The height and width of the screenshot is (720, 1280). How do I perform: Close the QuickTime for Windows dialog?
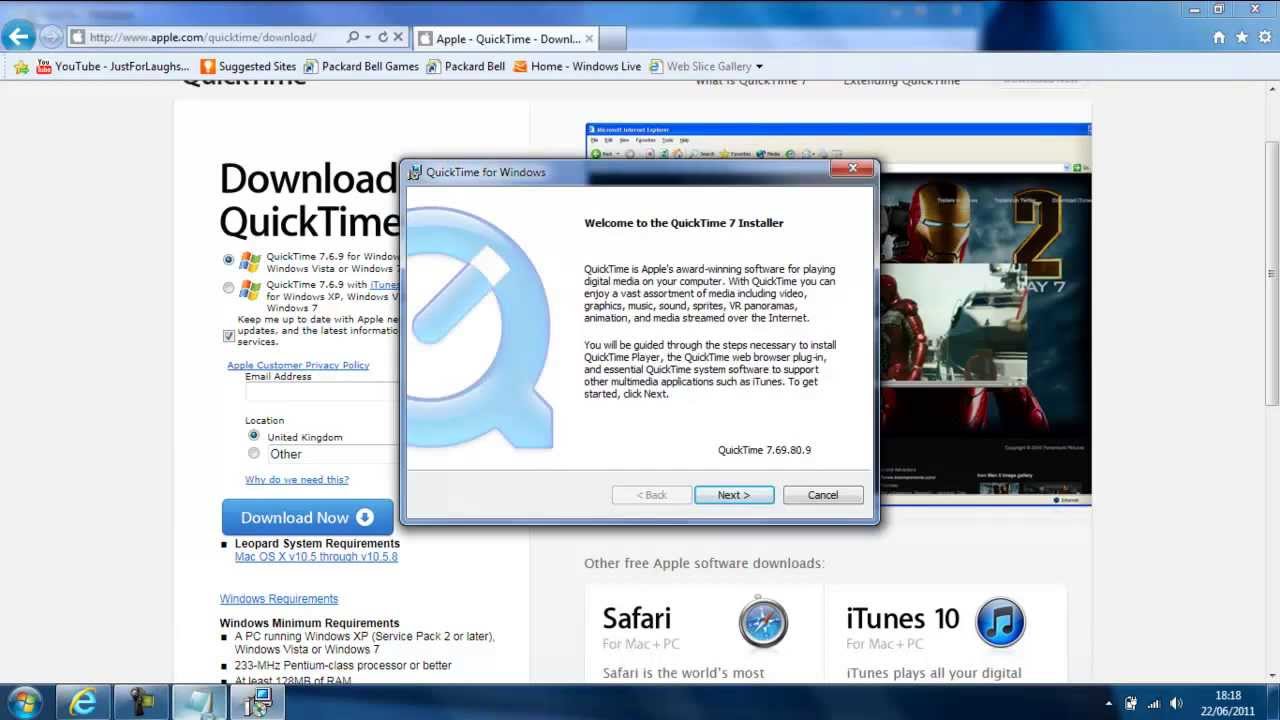pyautogui.click(x=852, y=169)
